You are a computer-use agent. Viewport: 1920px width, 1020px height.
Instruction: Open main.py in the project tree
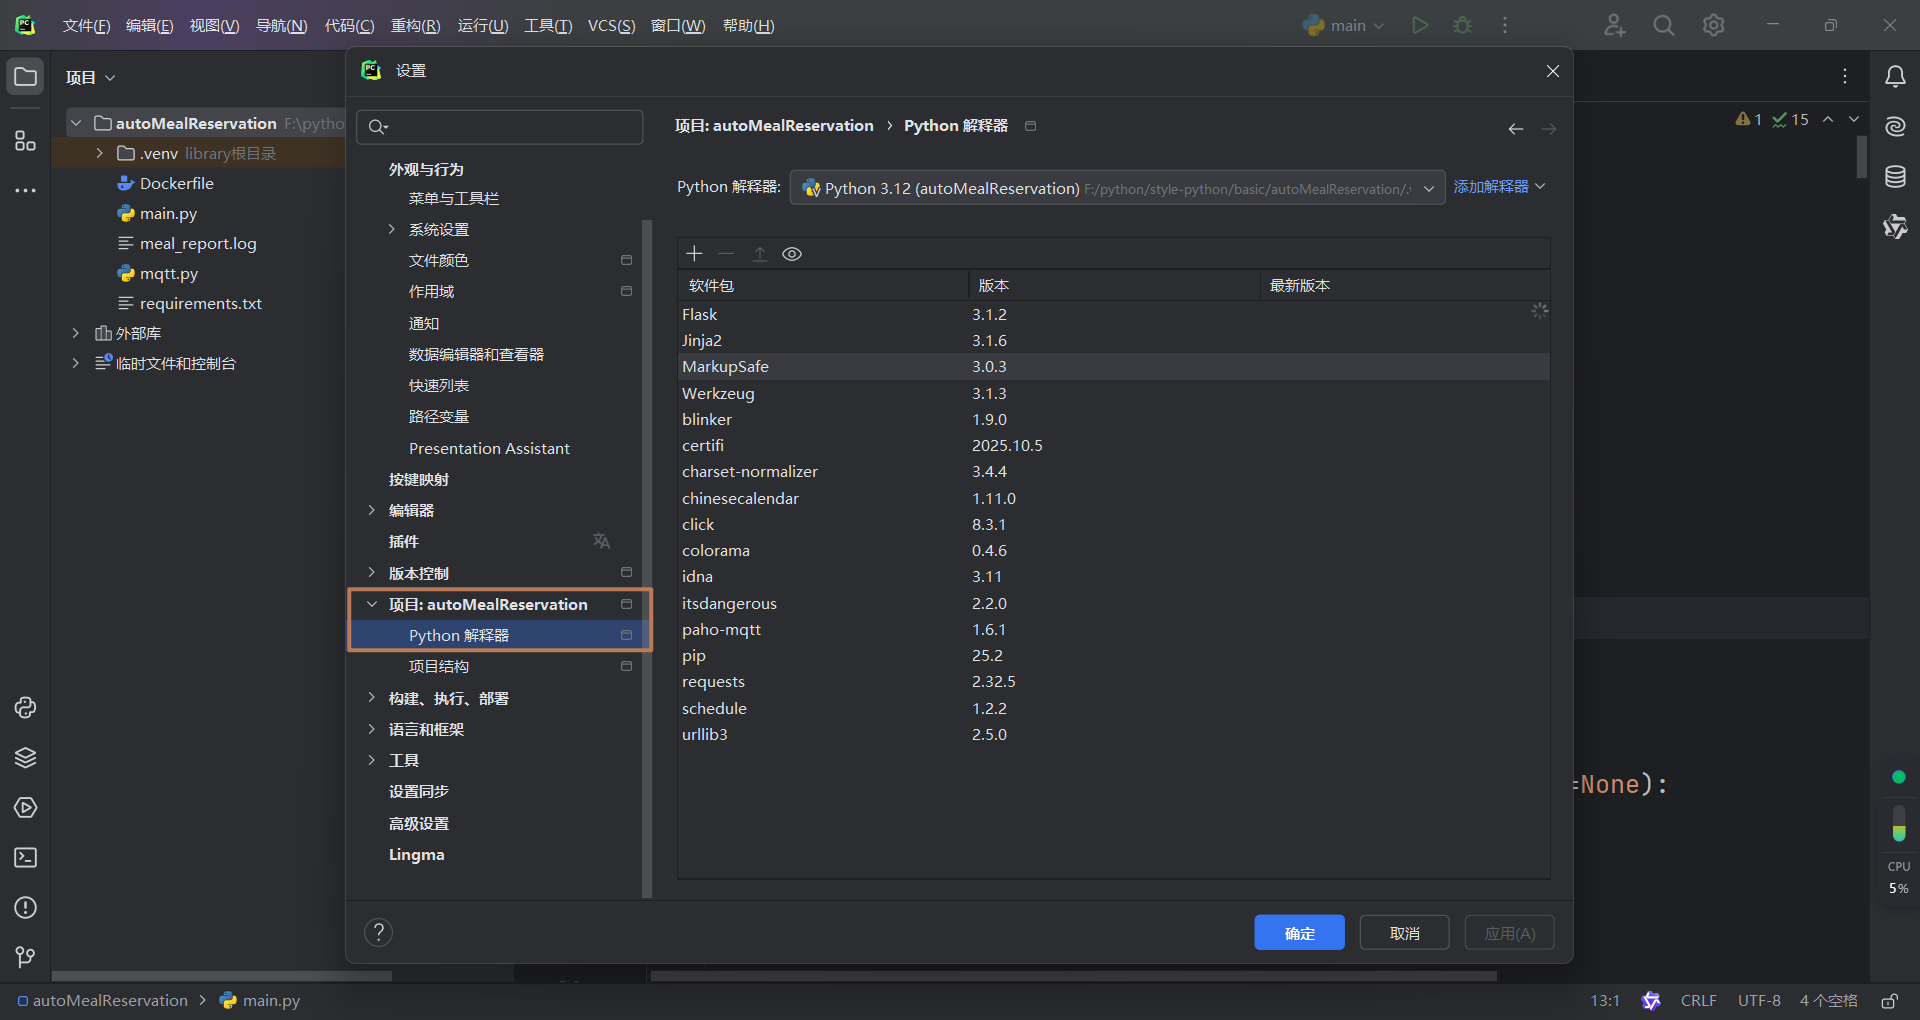[x=168, y=213]
